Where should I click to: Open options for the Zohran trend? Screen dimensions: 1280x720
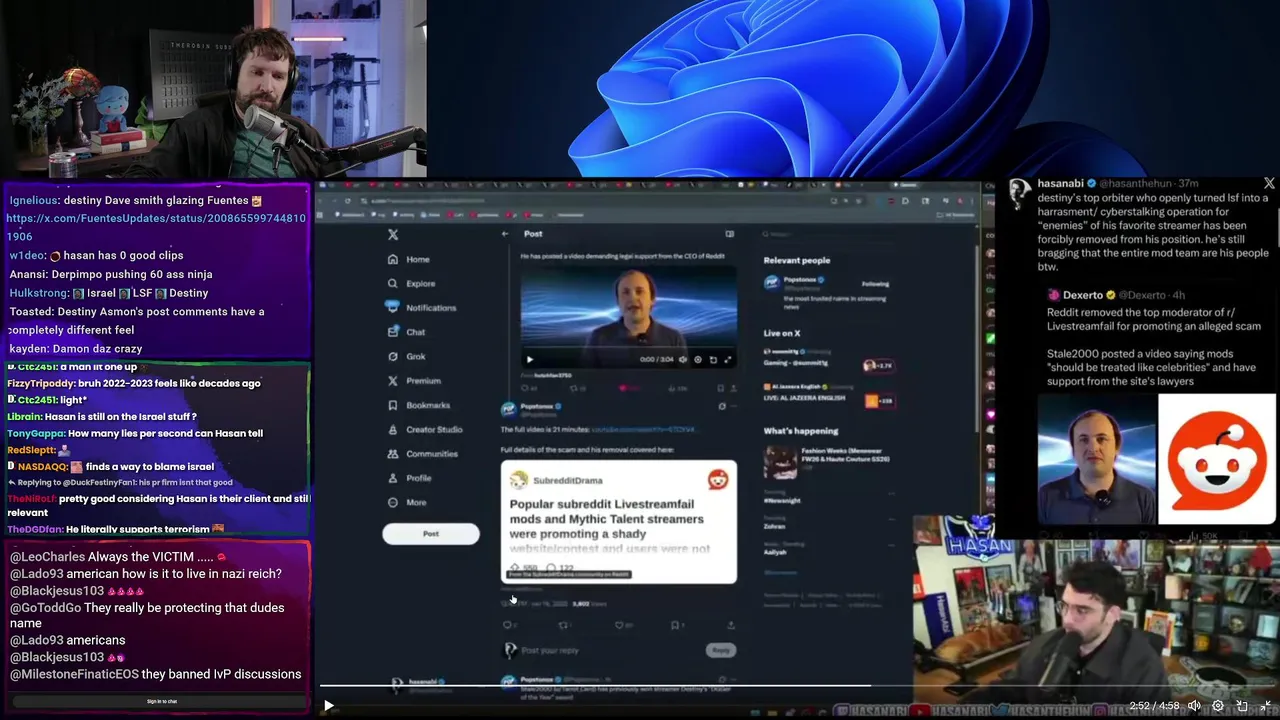891,518
